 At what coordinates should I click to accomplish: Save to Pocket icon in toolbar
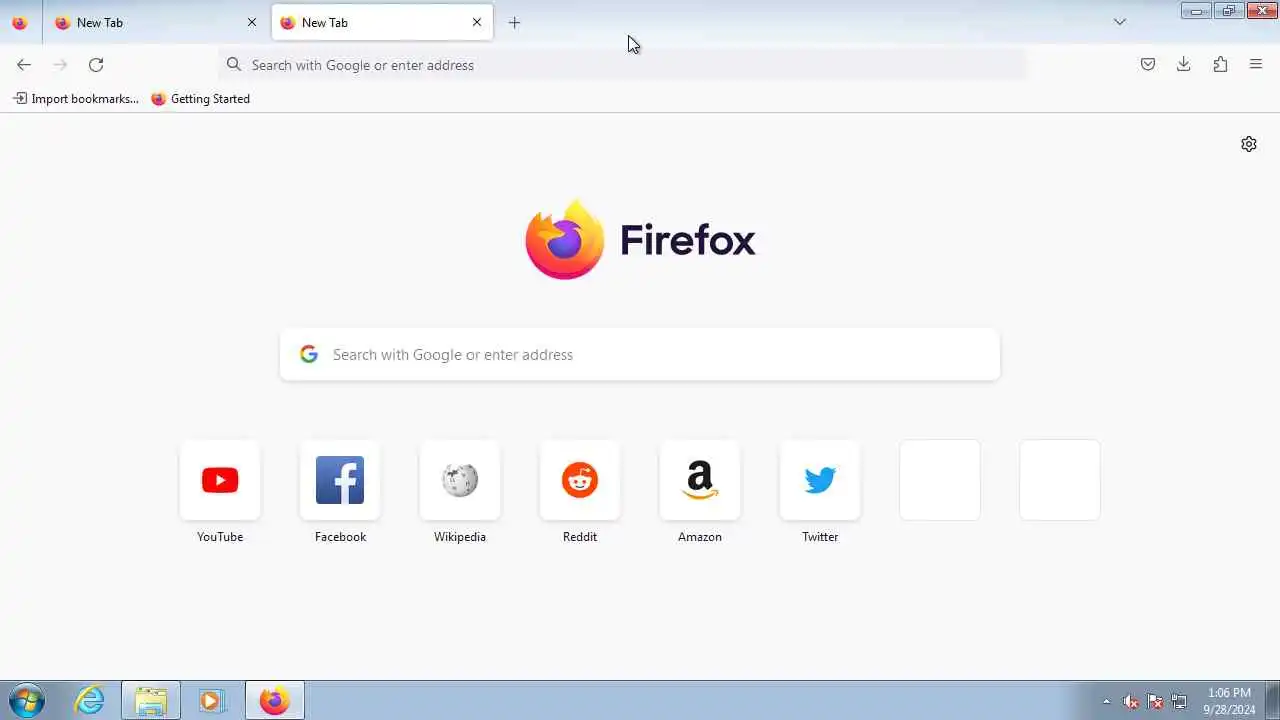pyautogui.click(x=1148, y=65)
